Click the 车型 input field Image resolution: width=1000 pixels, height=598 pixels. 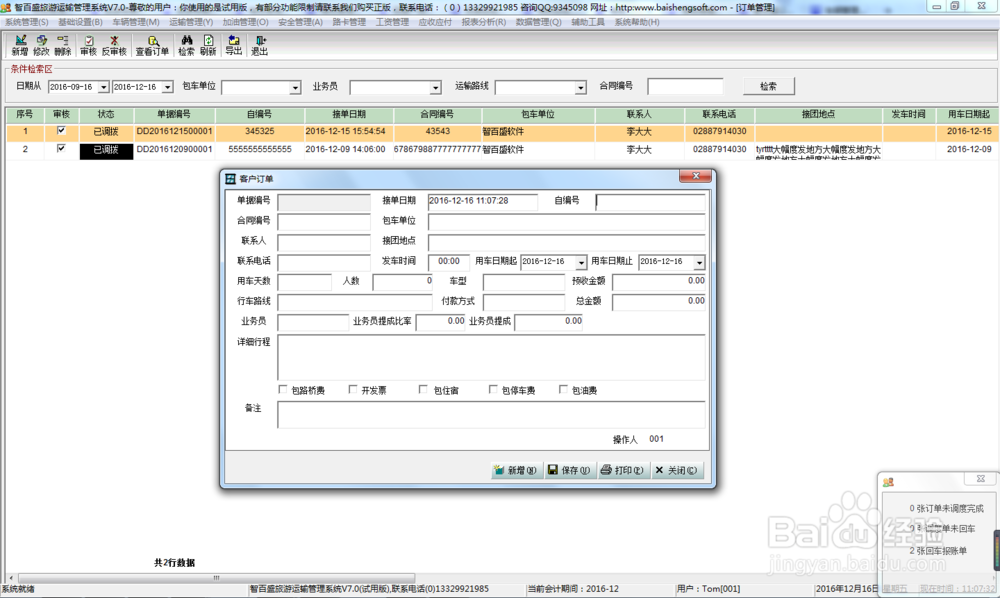coord(524,282)
